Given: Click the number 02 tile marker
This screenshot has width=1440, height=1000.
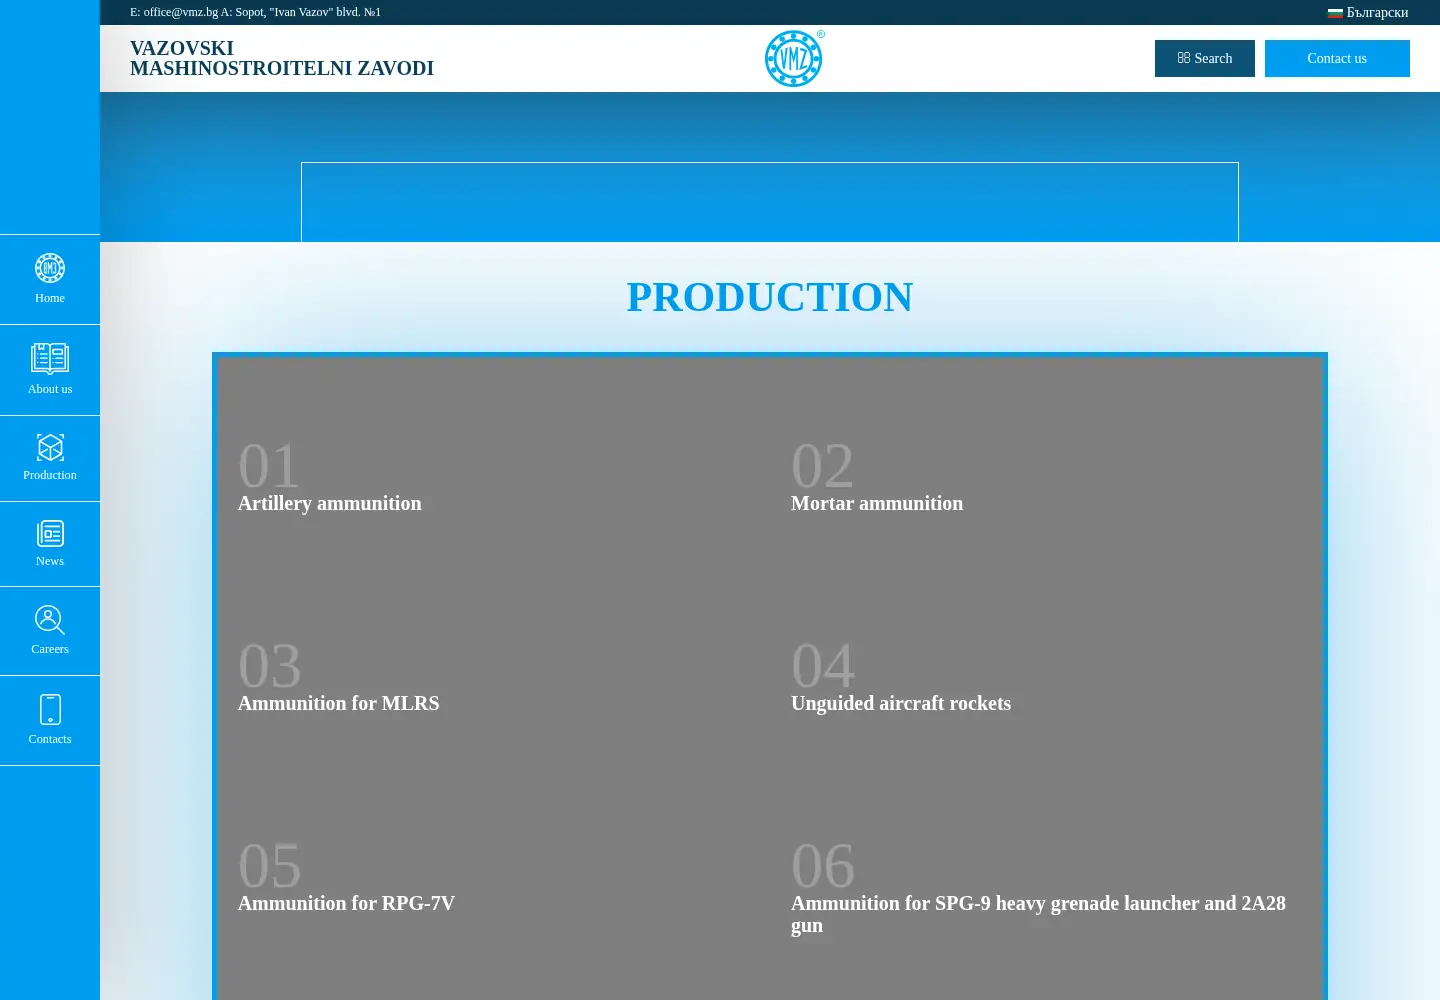Looking at the screenshot, I should tap(823, 466).
